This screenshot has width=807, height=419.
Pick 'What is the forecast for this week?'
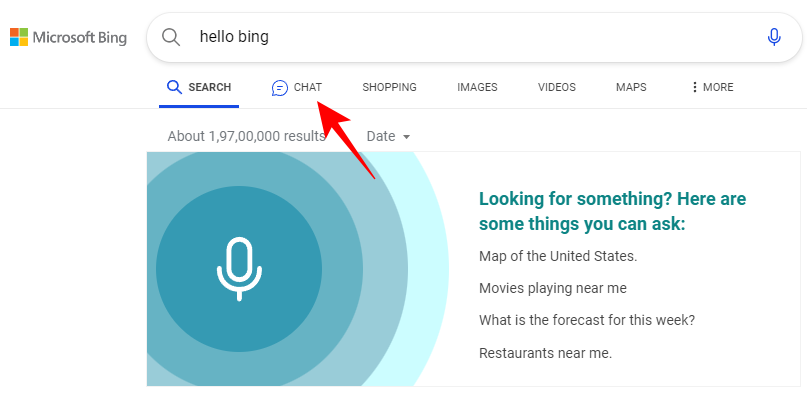pos(586,320)
